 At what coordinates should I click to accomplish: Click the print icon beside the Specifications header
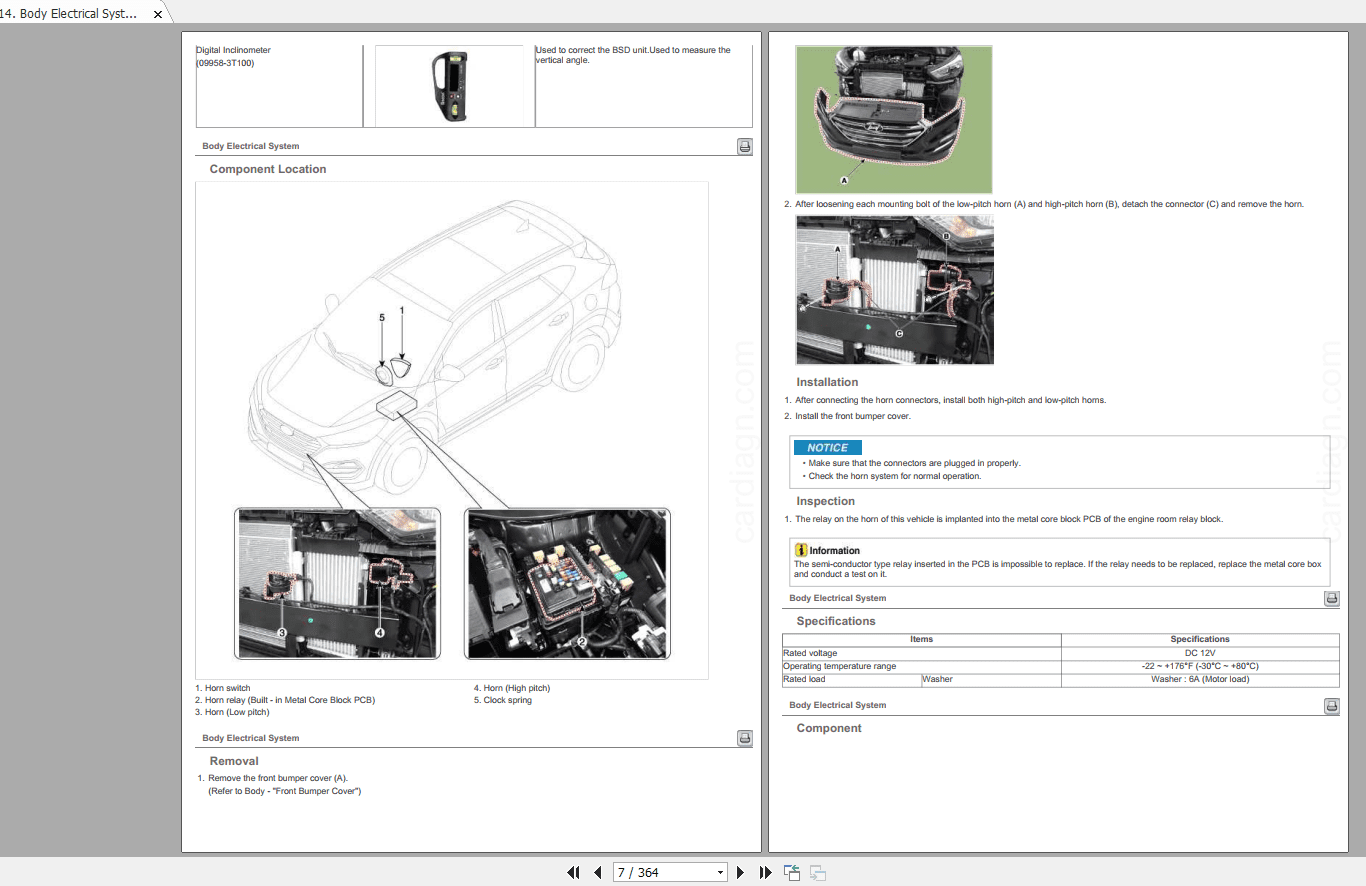[x=1331, y=598]
